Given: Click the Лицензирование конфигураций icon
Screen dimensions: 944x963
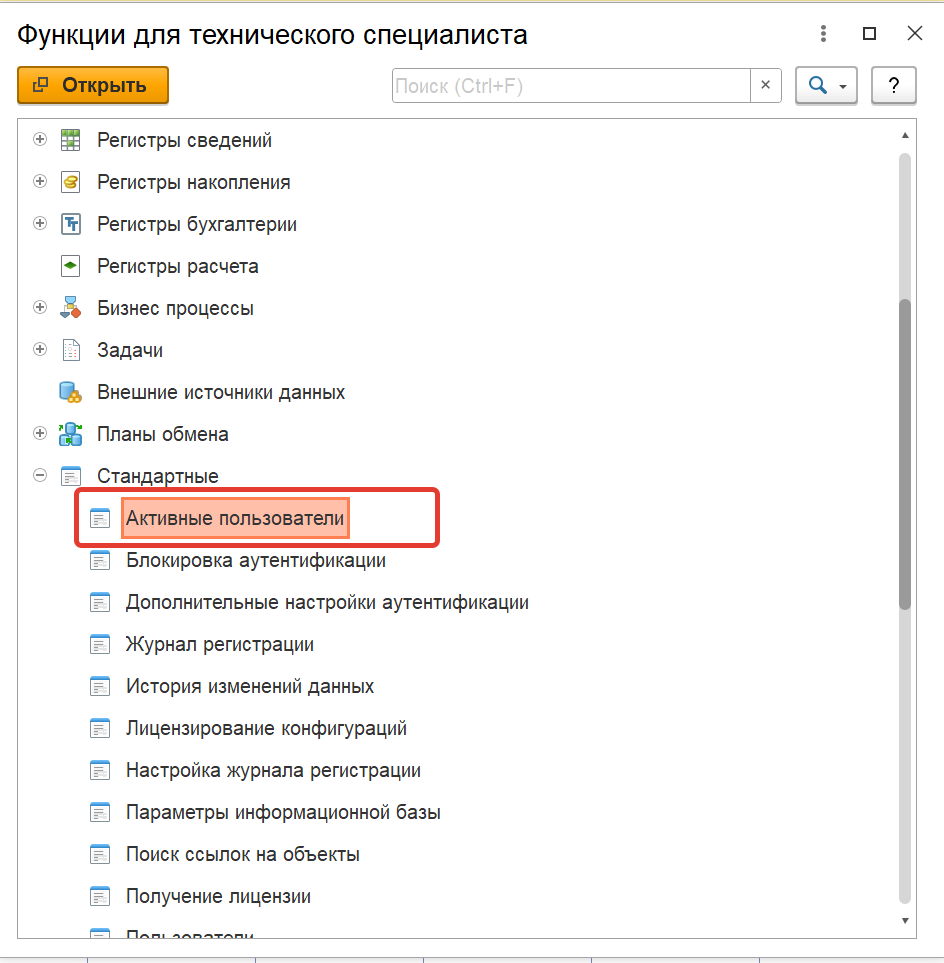Looking at the screenshot, I should click(100, 728).
